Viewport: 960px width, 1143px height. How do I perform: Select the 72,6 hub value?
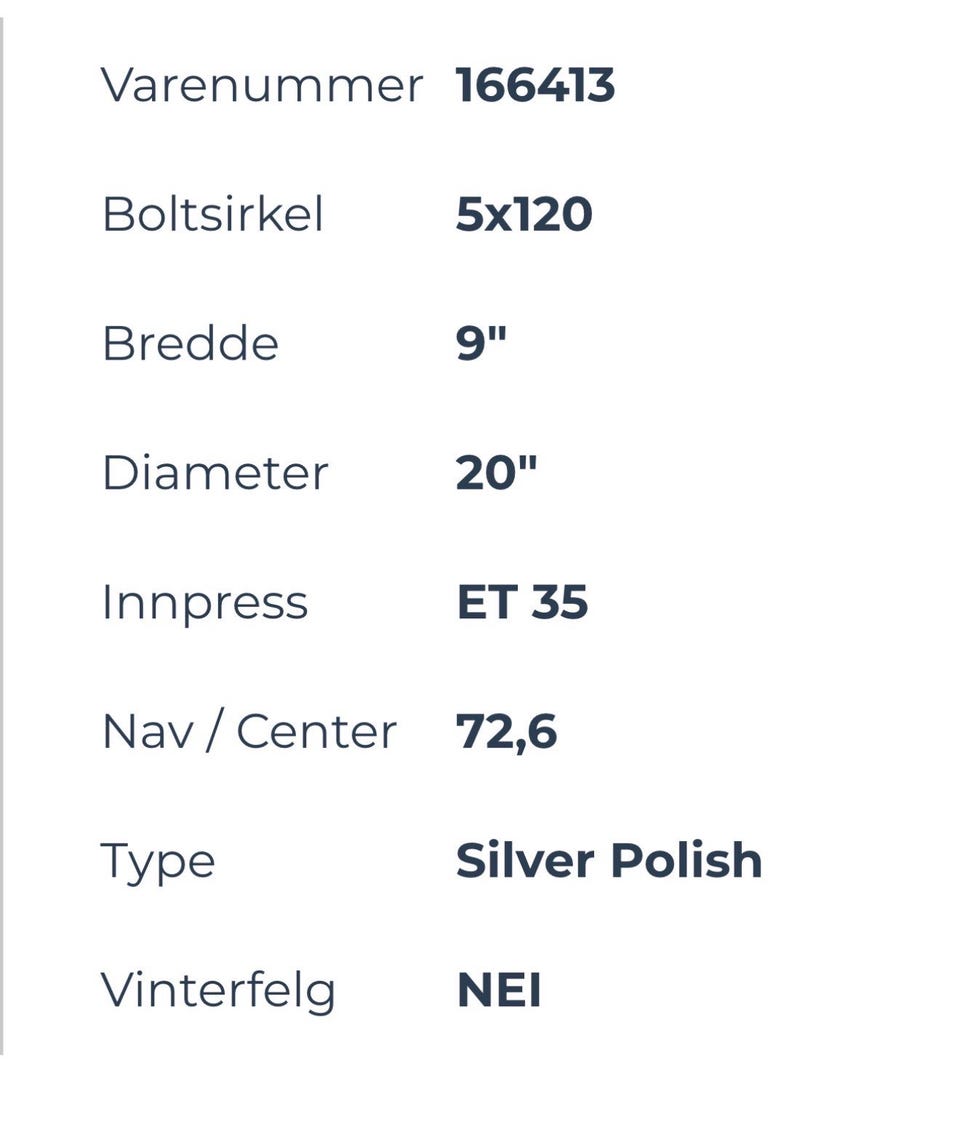(506, 732)
